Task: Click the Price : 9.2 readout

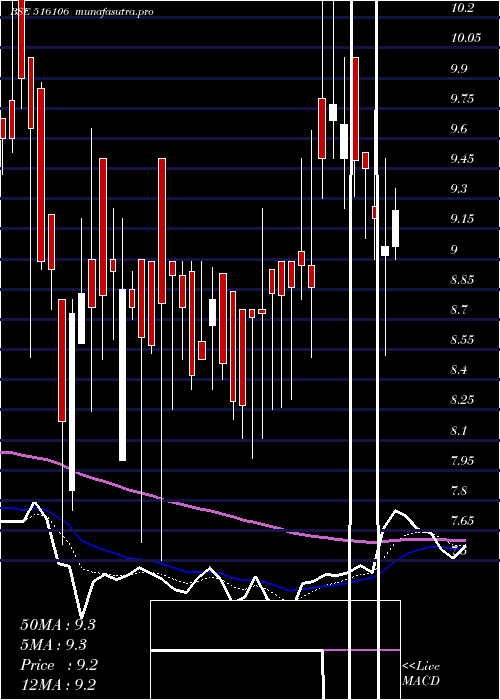Action: [x=59, y=665]
